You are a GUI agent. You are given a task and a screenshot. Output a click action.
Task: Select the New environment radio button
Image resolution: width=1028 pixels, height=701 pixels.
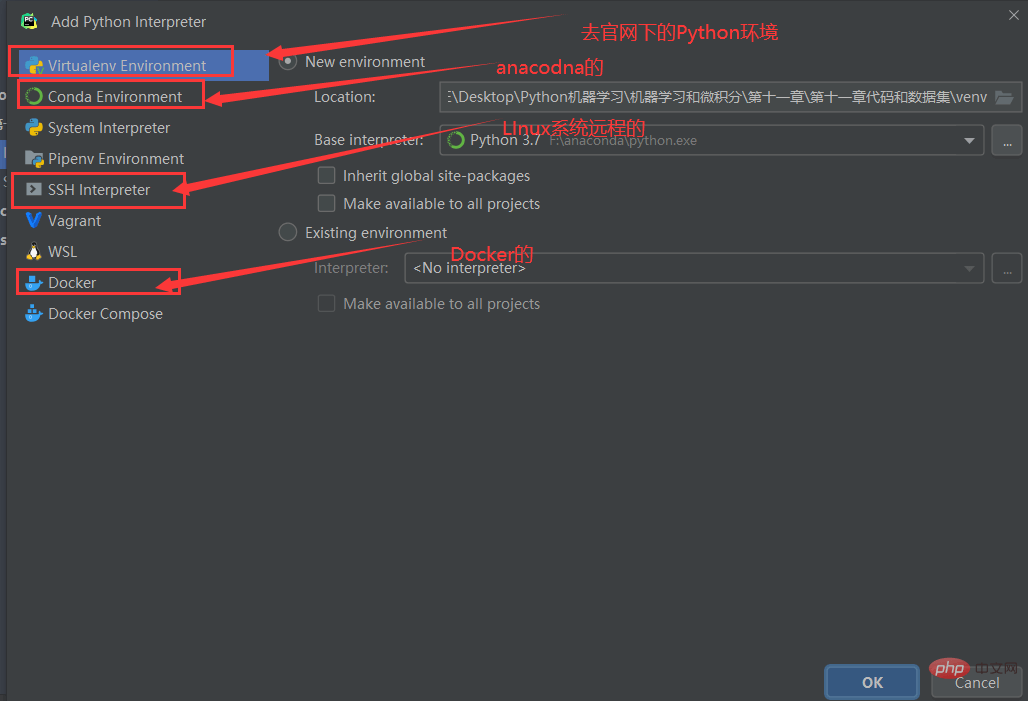pyautogui.click(x=288, y=62)
